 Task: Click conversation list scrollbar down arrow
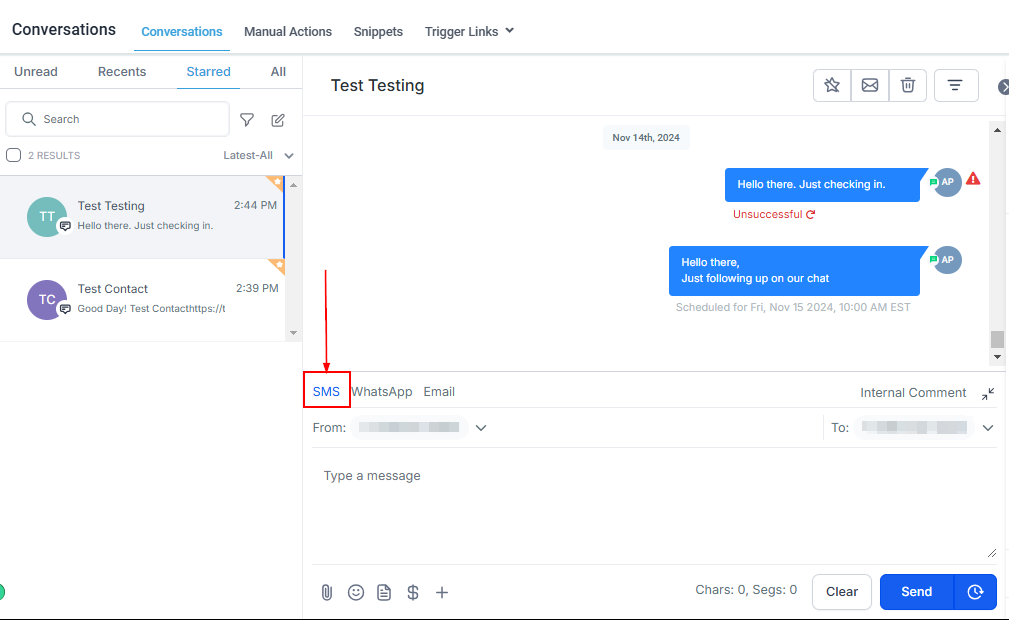point(293,333)
